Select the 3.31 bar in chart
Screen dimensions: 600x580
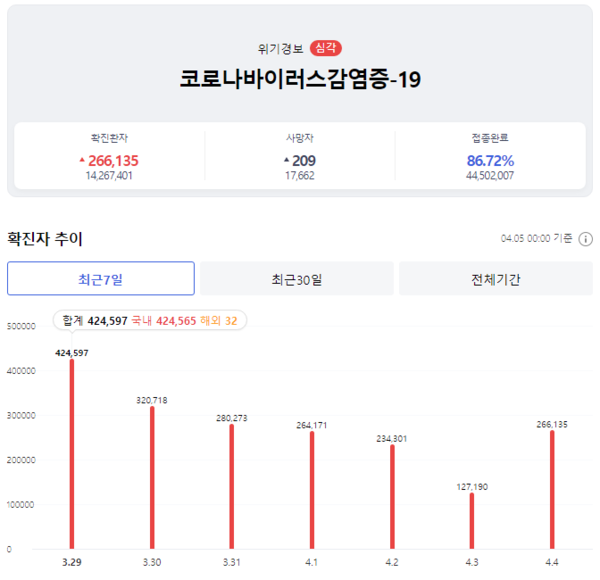click(232, 487)
